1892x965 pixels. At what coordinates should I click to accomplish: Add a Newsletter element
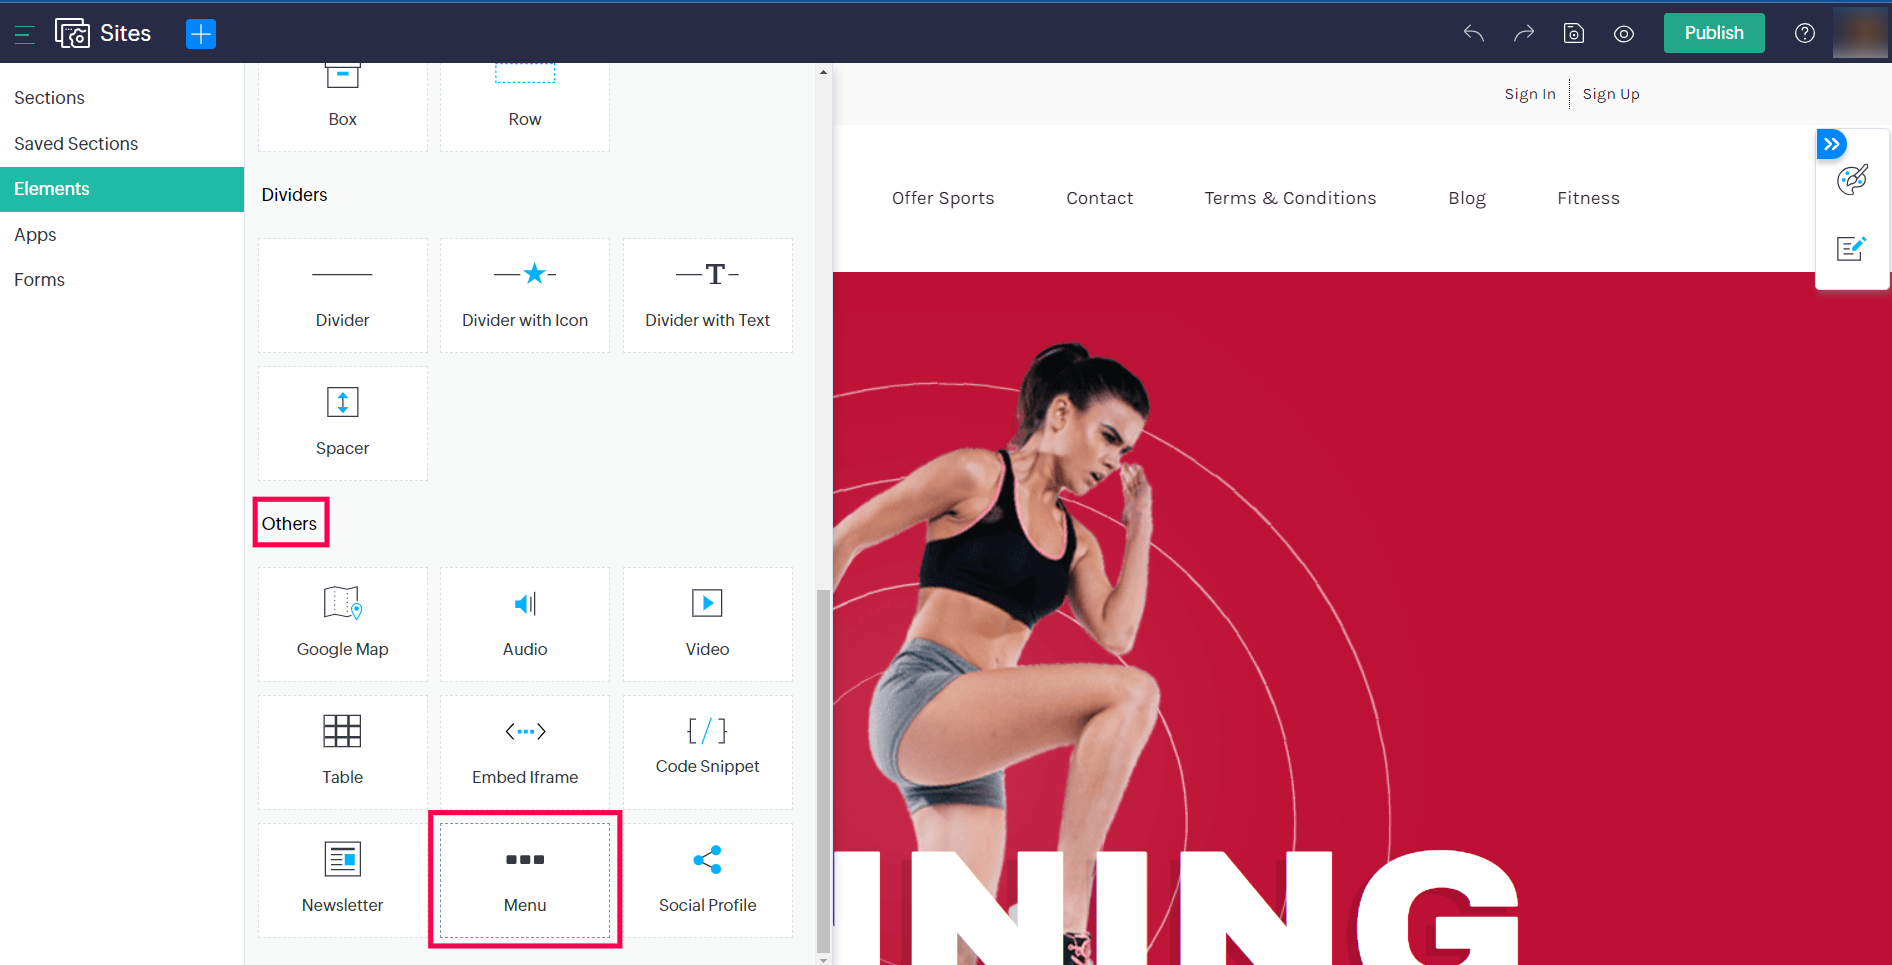click(343, 880)
